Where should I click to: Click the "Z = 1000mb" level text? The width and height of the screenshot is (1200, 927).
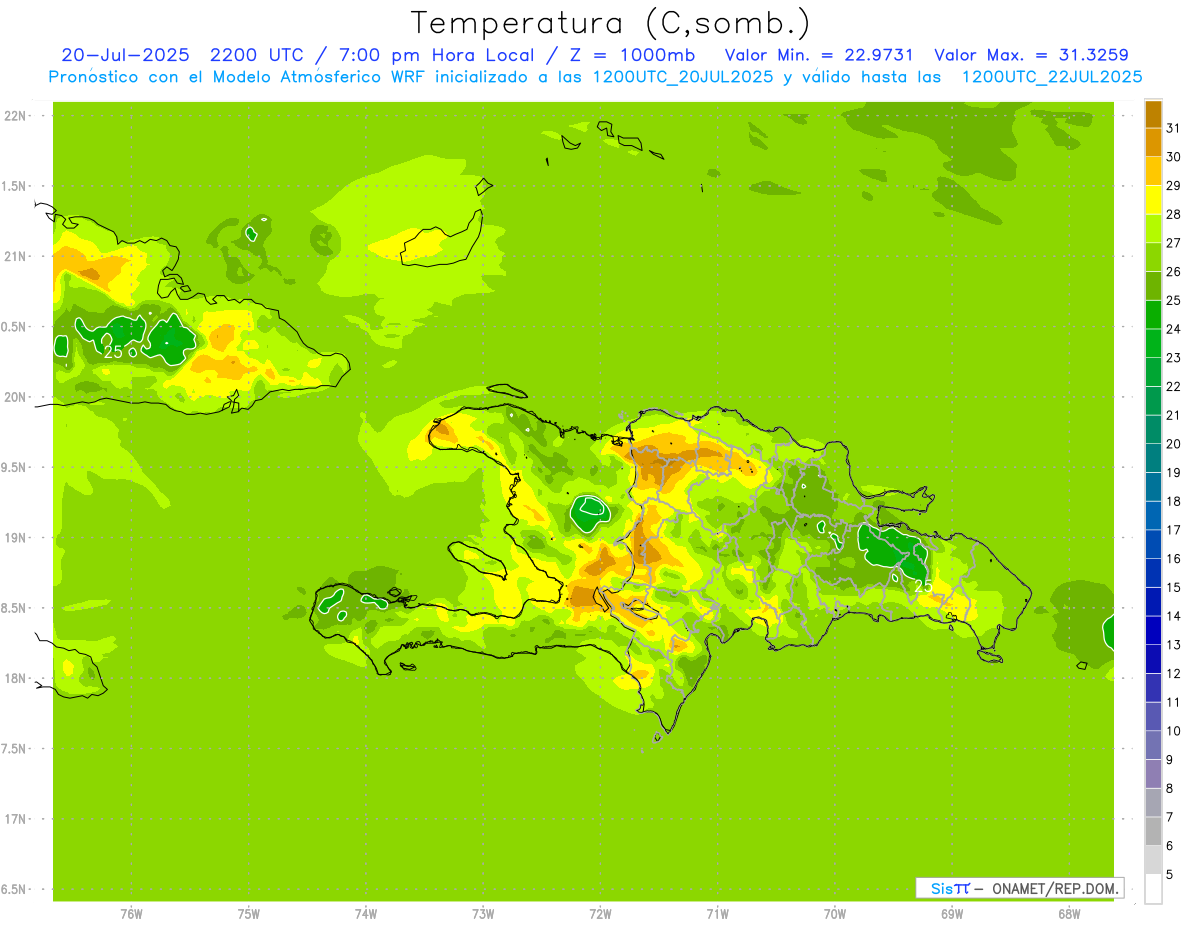click(x=633, y=55)
